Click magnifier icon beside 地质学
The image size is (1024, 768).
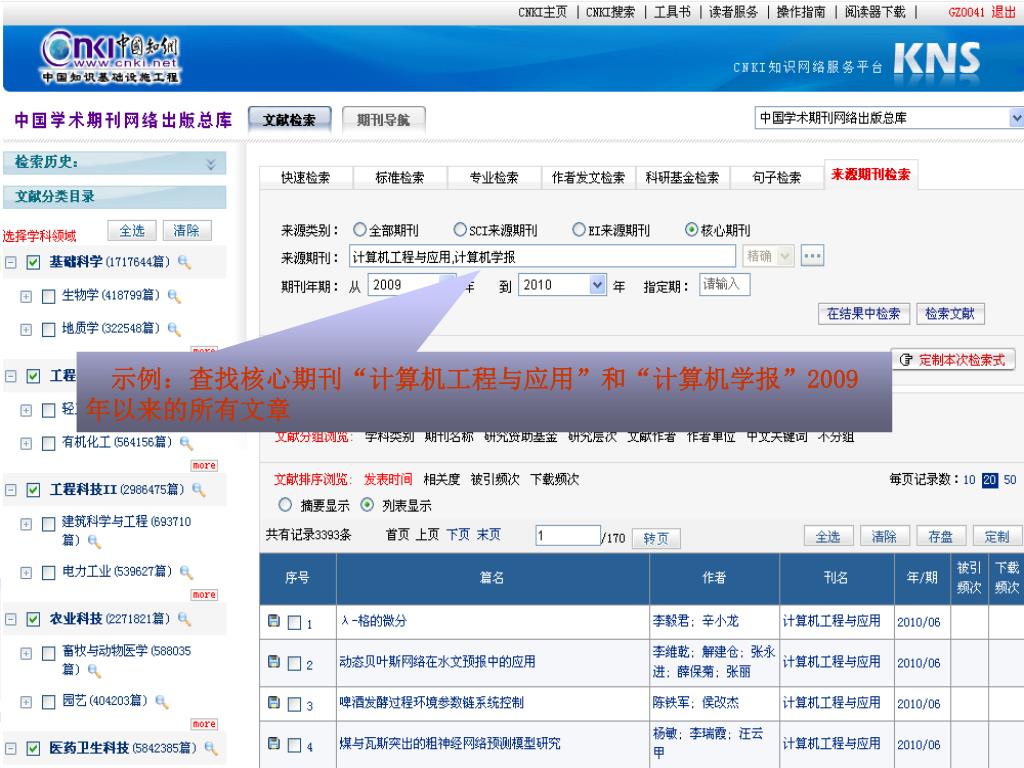174,328
